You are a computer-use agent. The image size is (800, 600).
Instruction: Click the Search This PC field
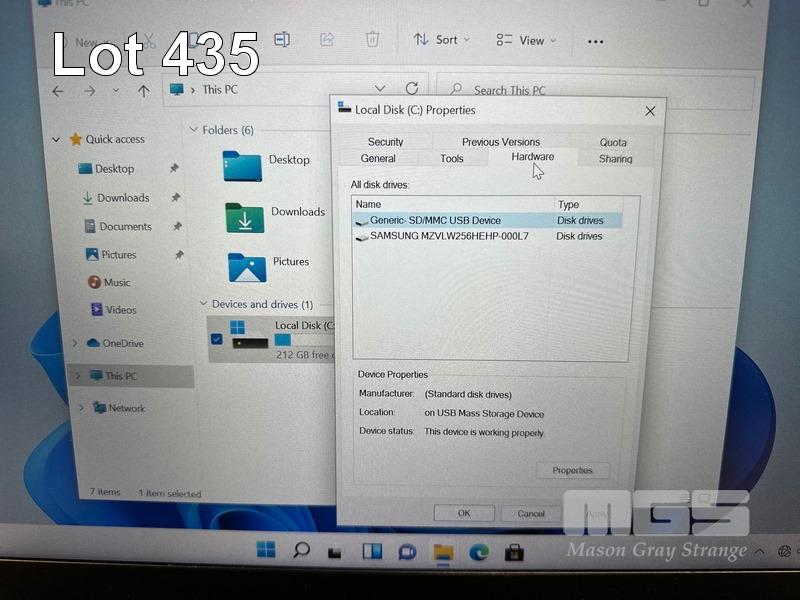(x=600, y=90)
